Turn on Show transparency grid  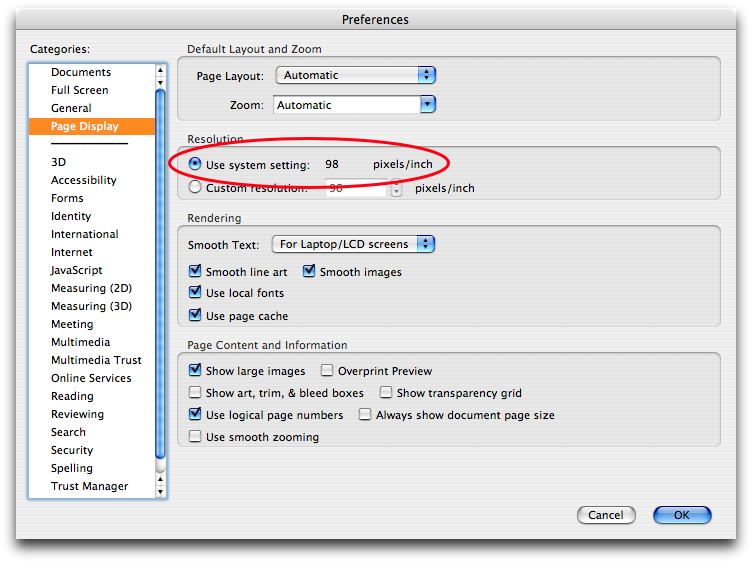(x=386, y=393)
